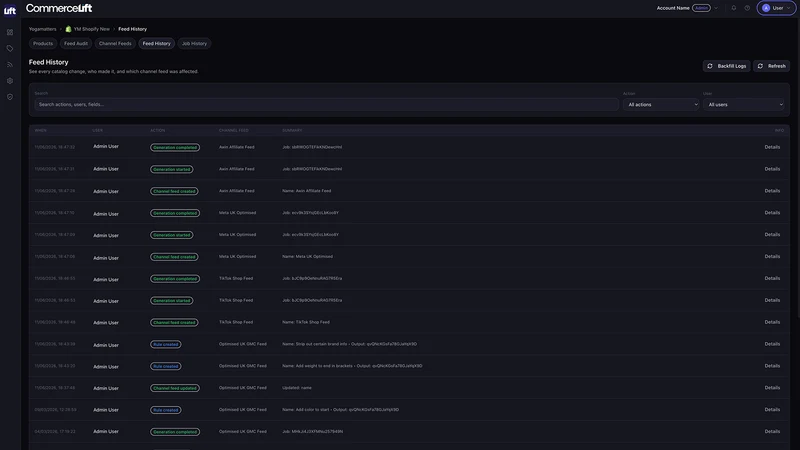Click the CHANNEL FEED column header
Image resolution: width=800 pixels, height=450 pixels.
pyautogui.click(x=234, y=131)
